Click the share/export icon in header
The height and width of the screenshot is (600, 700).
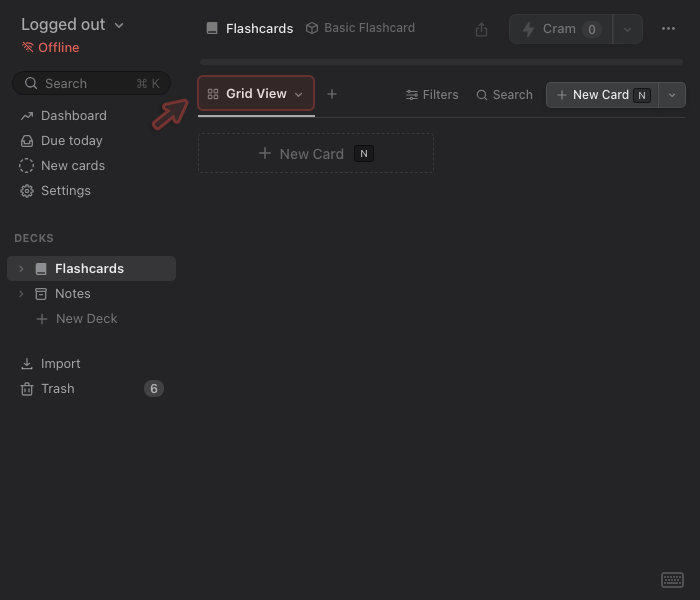482,29
